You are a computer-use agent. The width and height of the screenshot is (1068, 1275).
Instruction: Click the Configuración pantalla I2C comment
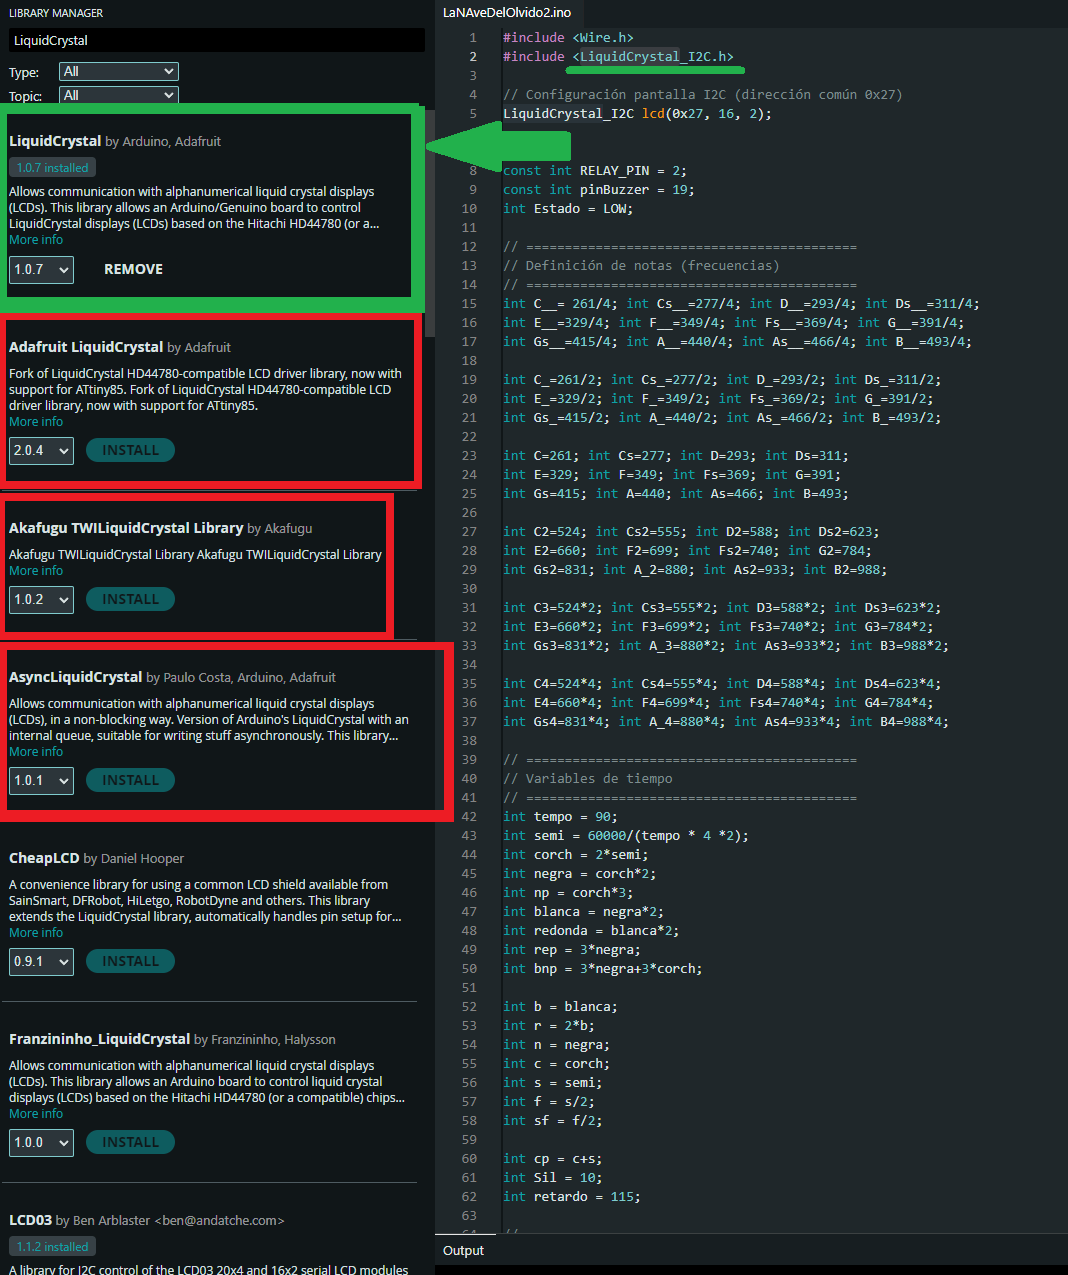pyautogui.click(x=703, y=95)
